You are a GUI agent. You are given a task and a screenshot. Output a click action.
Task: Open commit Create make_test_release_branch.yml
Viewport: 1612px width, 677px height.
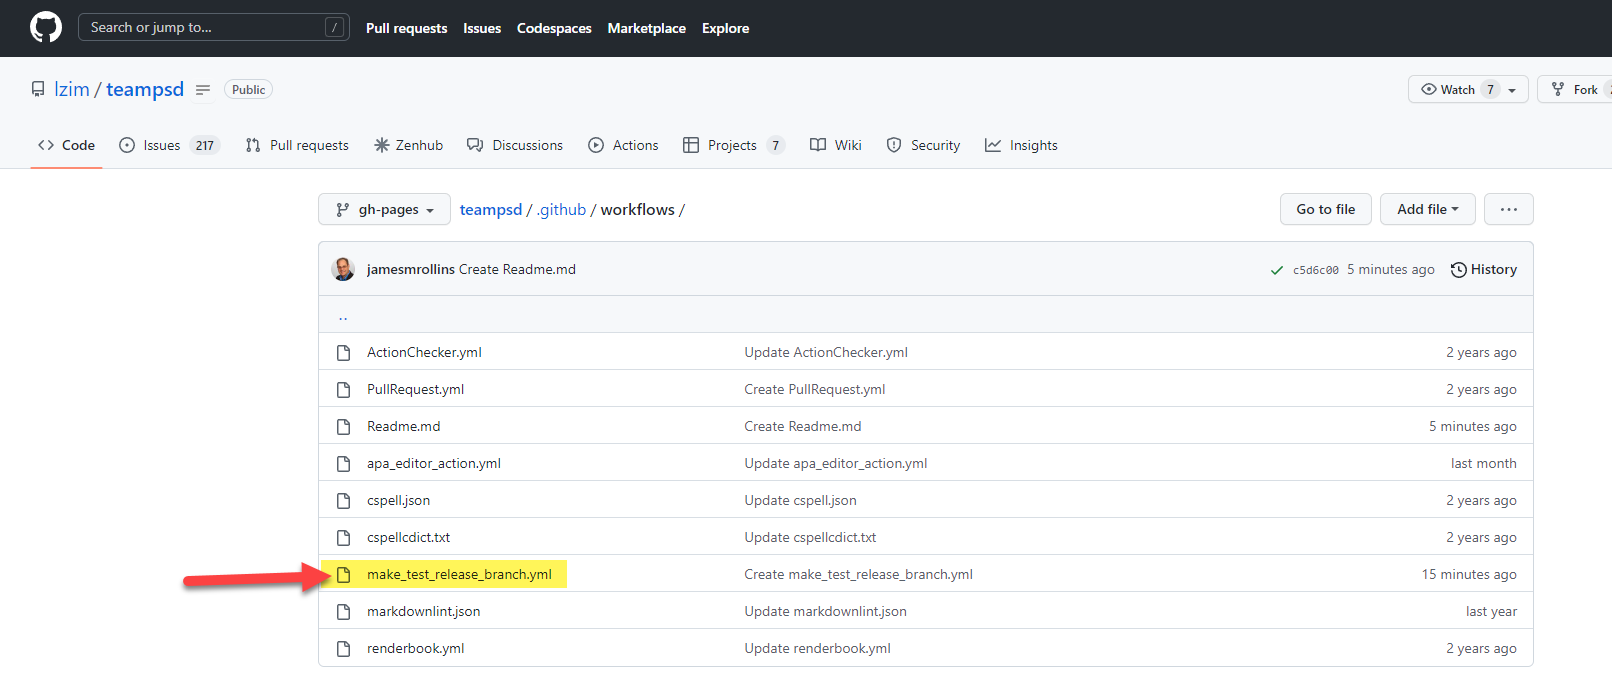pyautogui.click(x=858, y=574)
